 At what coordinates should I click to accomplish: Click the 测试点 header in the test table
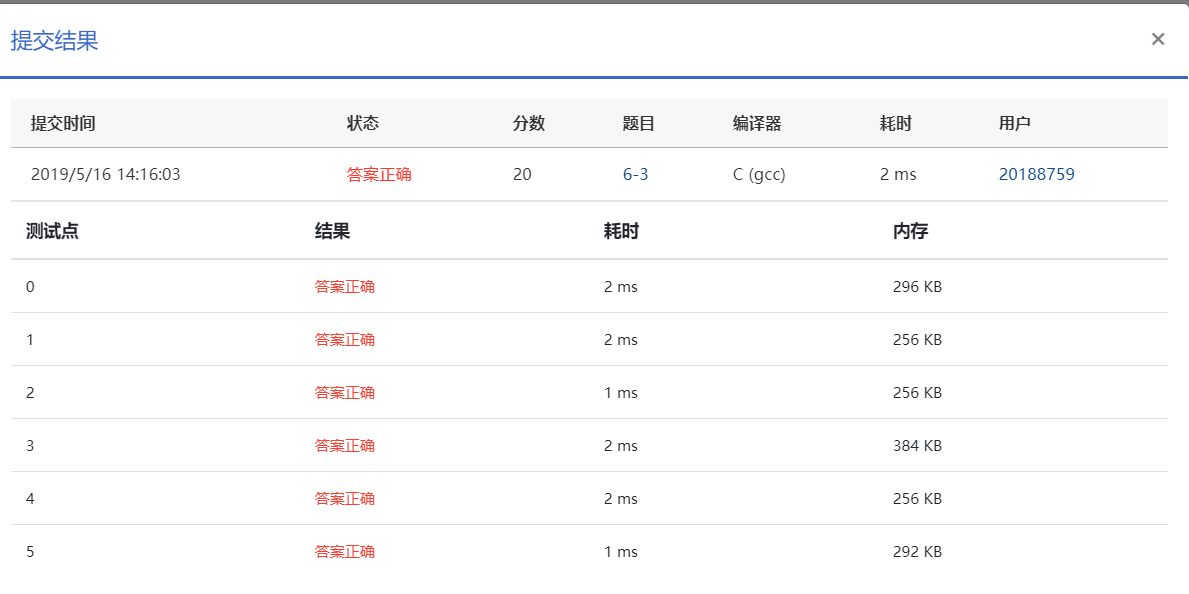click(x=52, y=231)
